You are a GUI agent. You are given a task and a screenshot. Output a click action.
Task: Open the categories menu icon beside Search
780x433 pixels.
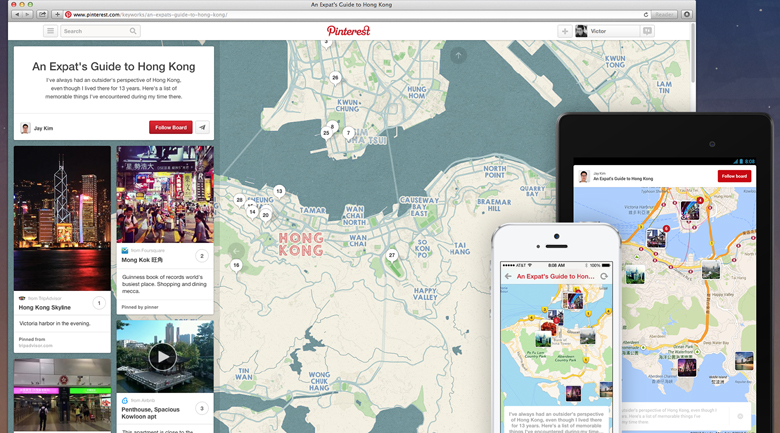[x=50, y=31]
